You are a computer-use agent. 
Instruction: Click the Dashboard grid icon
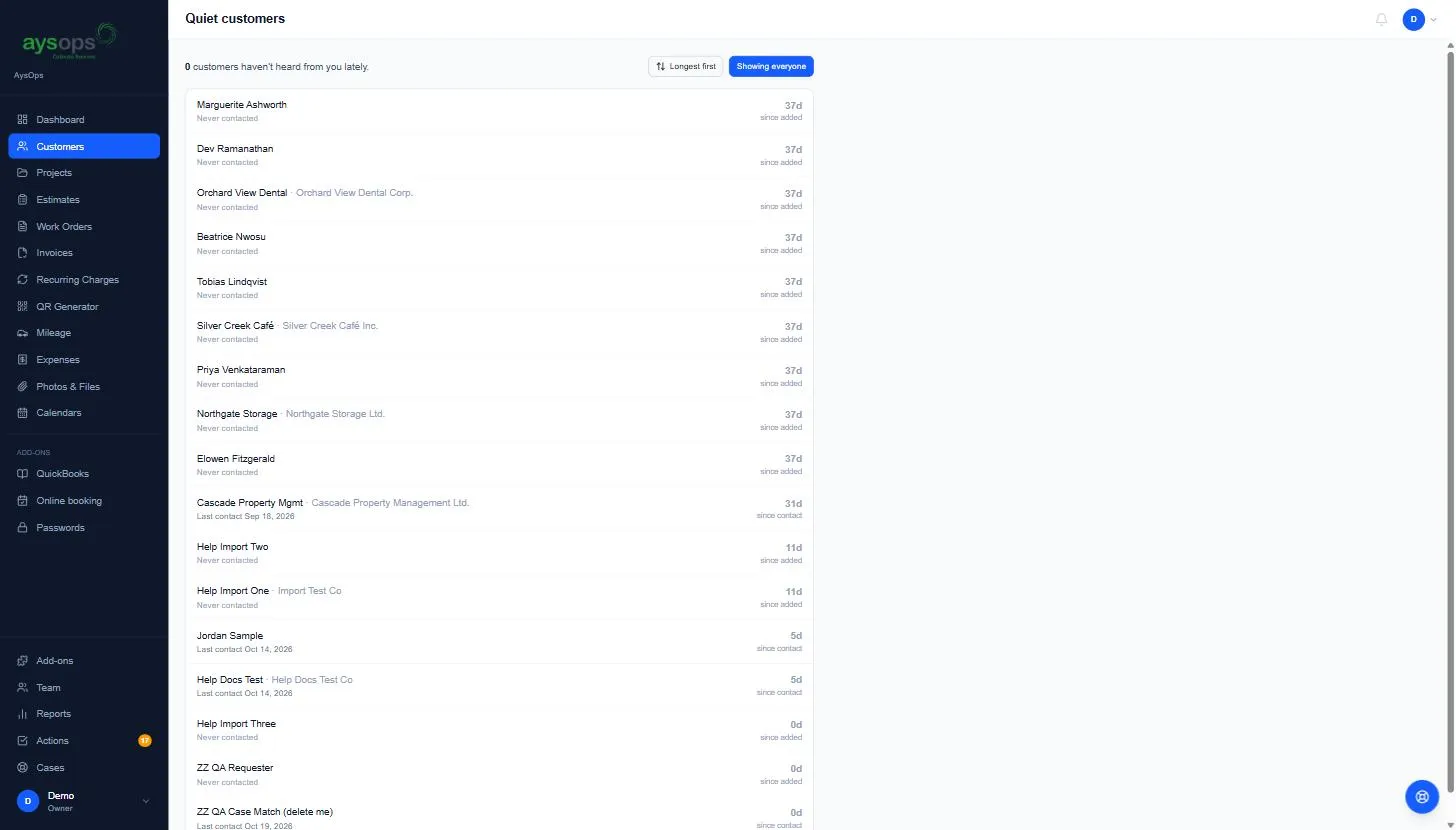[x=23, y=120]
